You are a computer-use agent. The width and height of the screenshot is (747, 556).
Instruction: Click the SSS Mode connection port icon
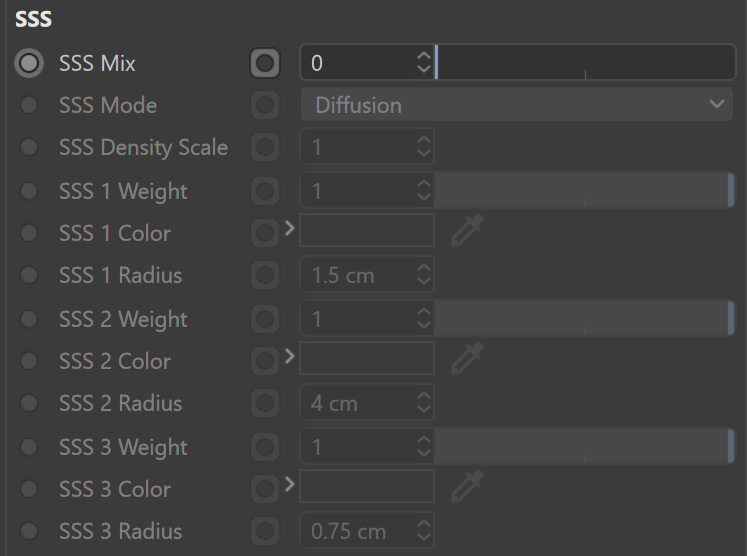[x=265, y=105]
